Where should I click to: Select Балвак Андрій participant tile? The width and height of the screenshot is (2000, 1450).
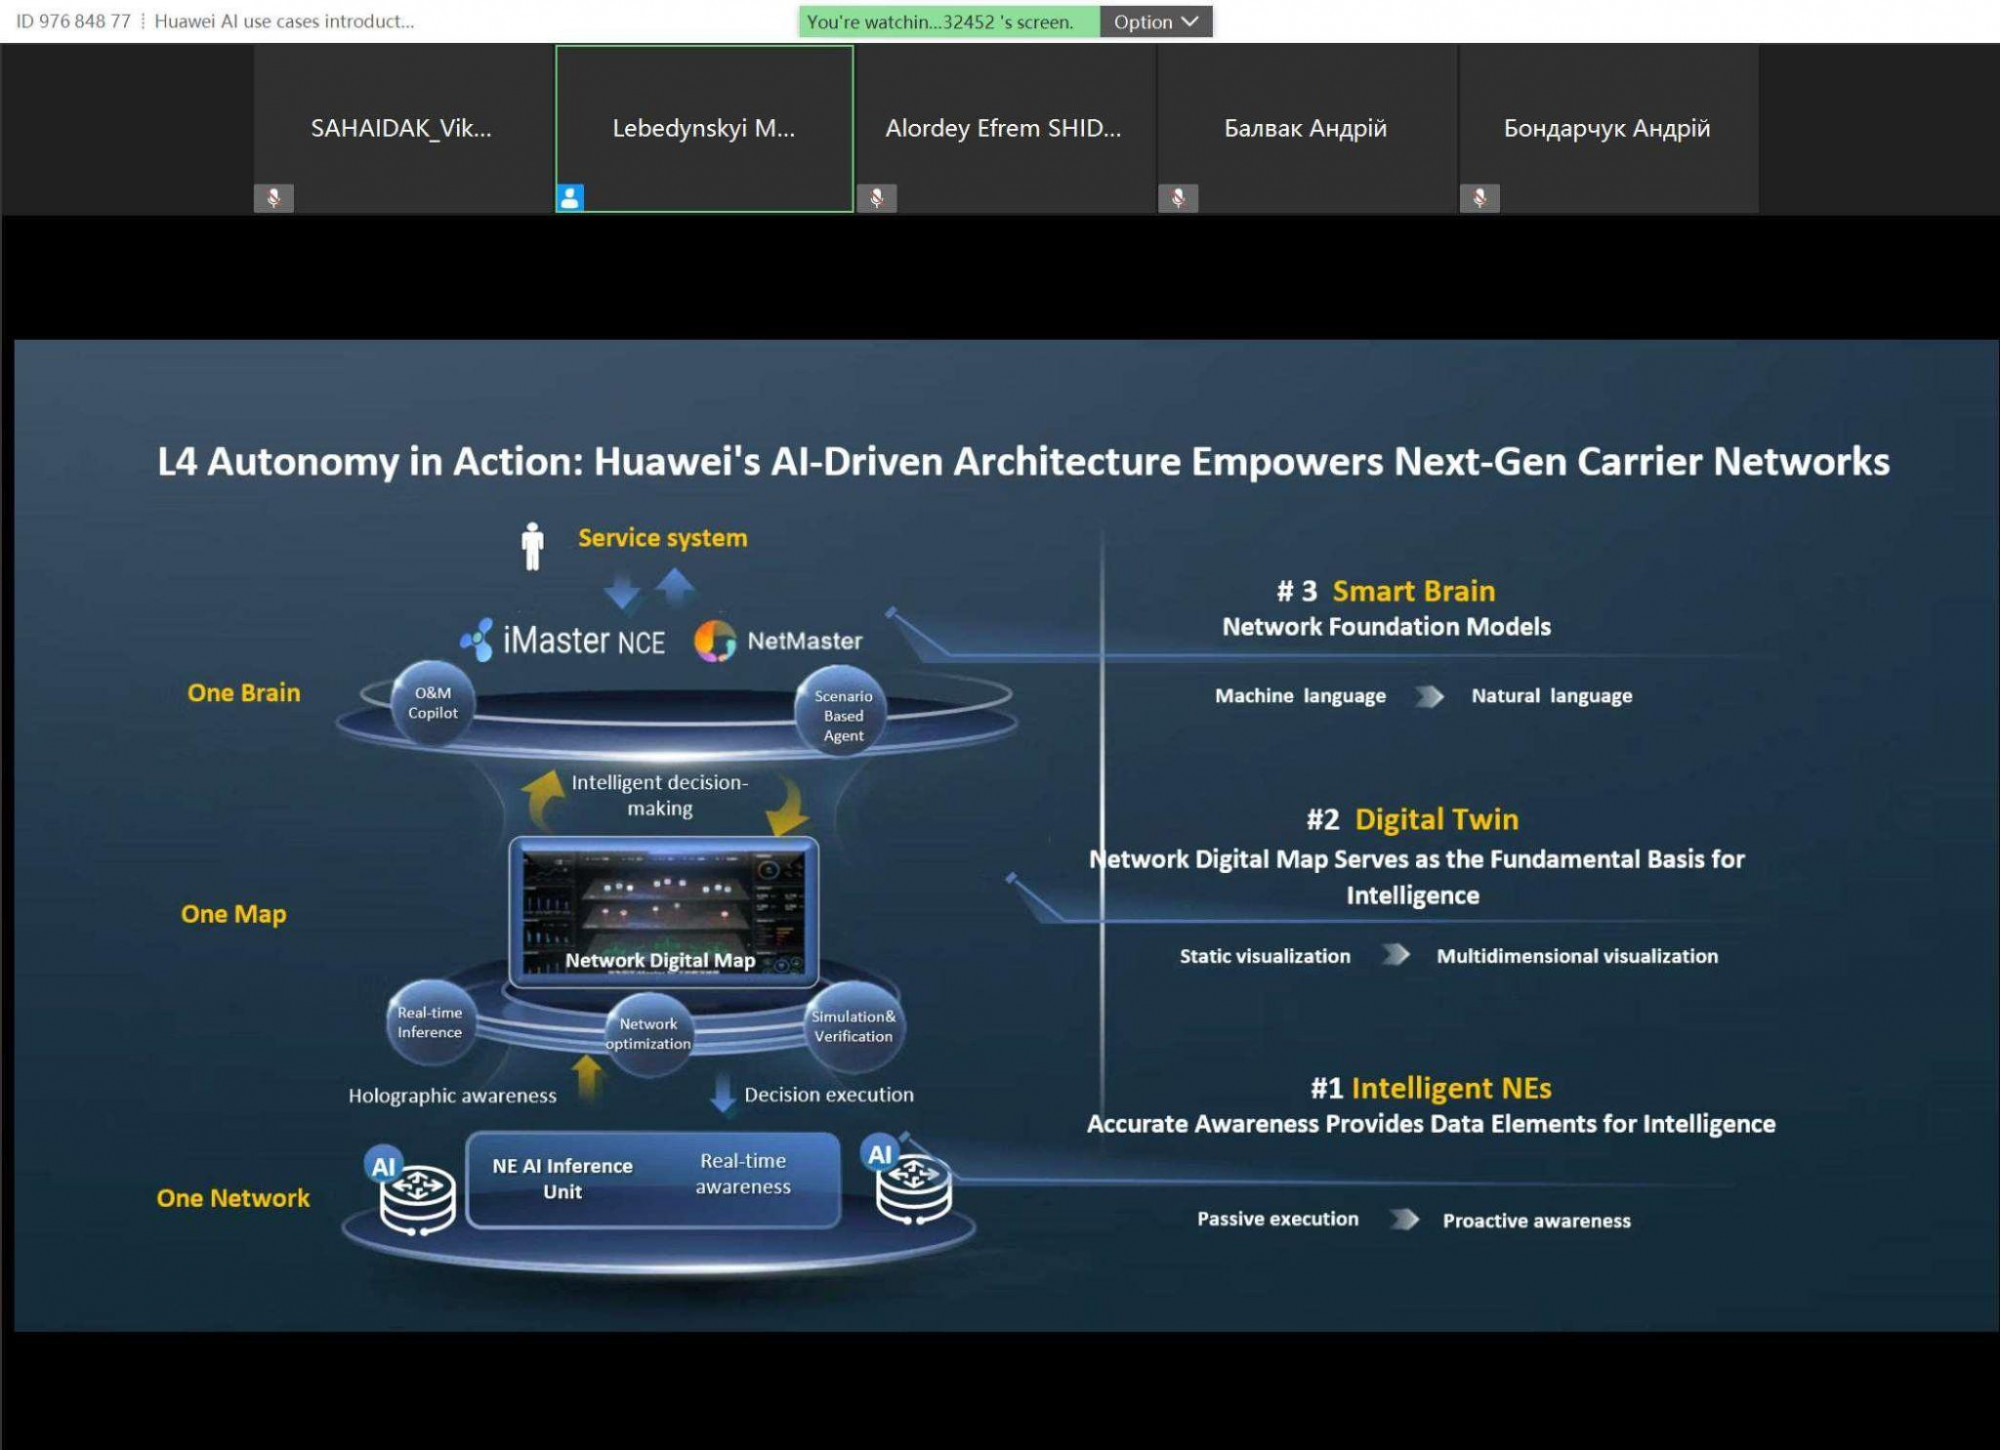1306,129
